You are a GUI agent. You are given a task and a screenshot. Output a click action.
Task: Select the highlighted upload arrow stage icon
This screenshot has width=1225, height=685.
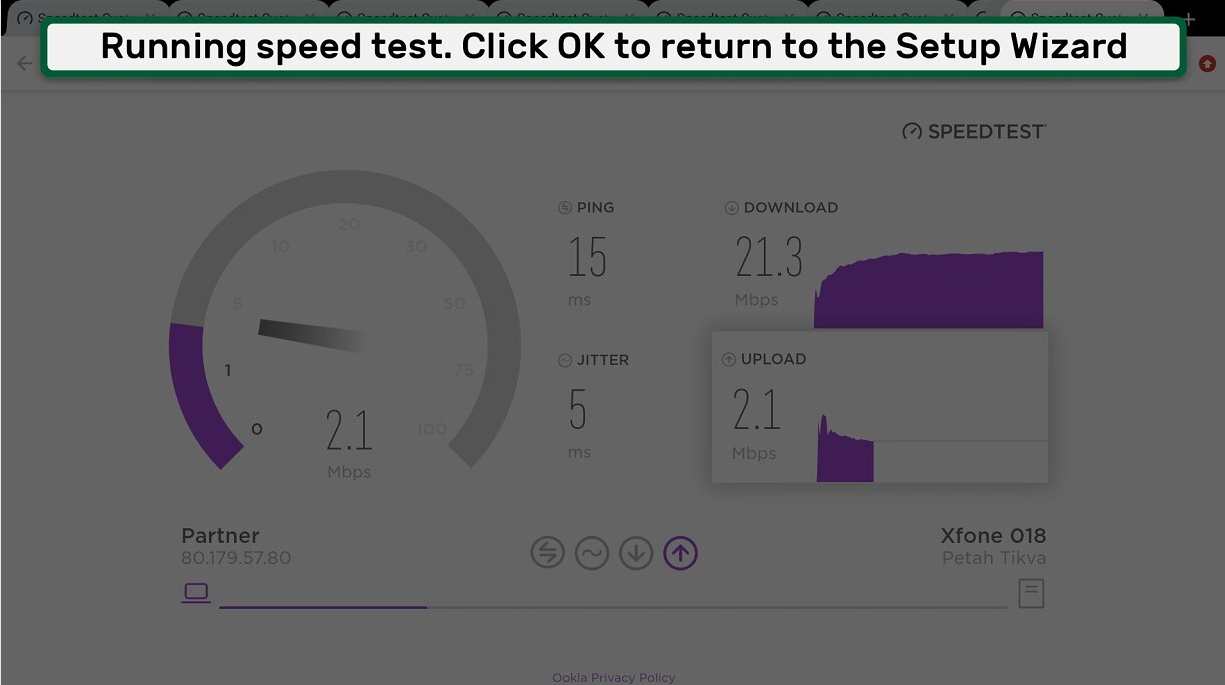pyautogui.click(x=680, y=553)
